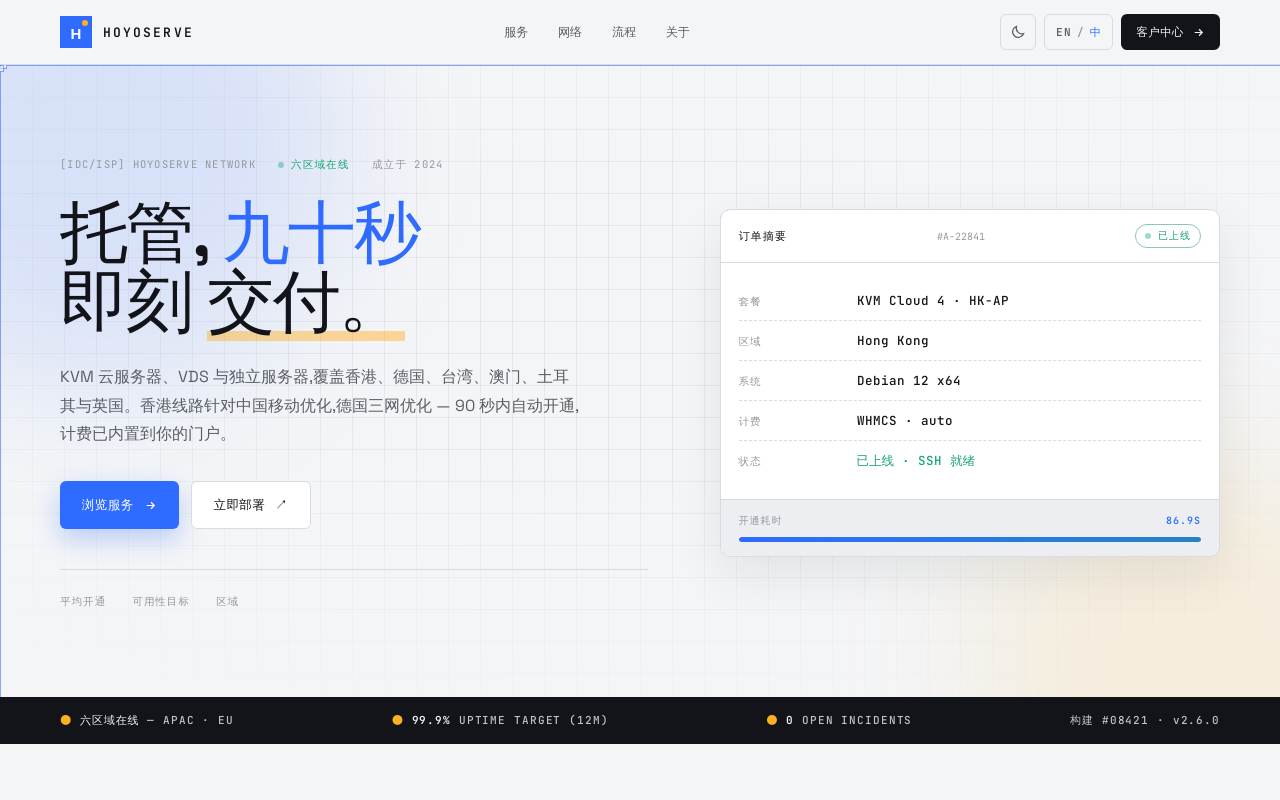Click 99.9% UPTIME TARGET (12M) in status bar

(x=500, y=720)
